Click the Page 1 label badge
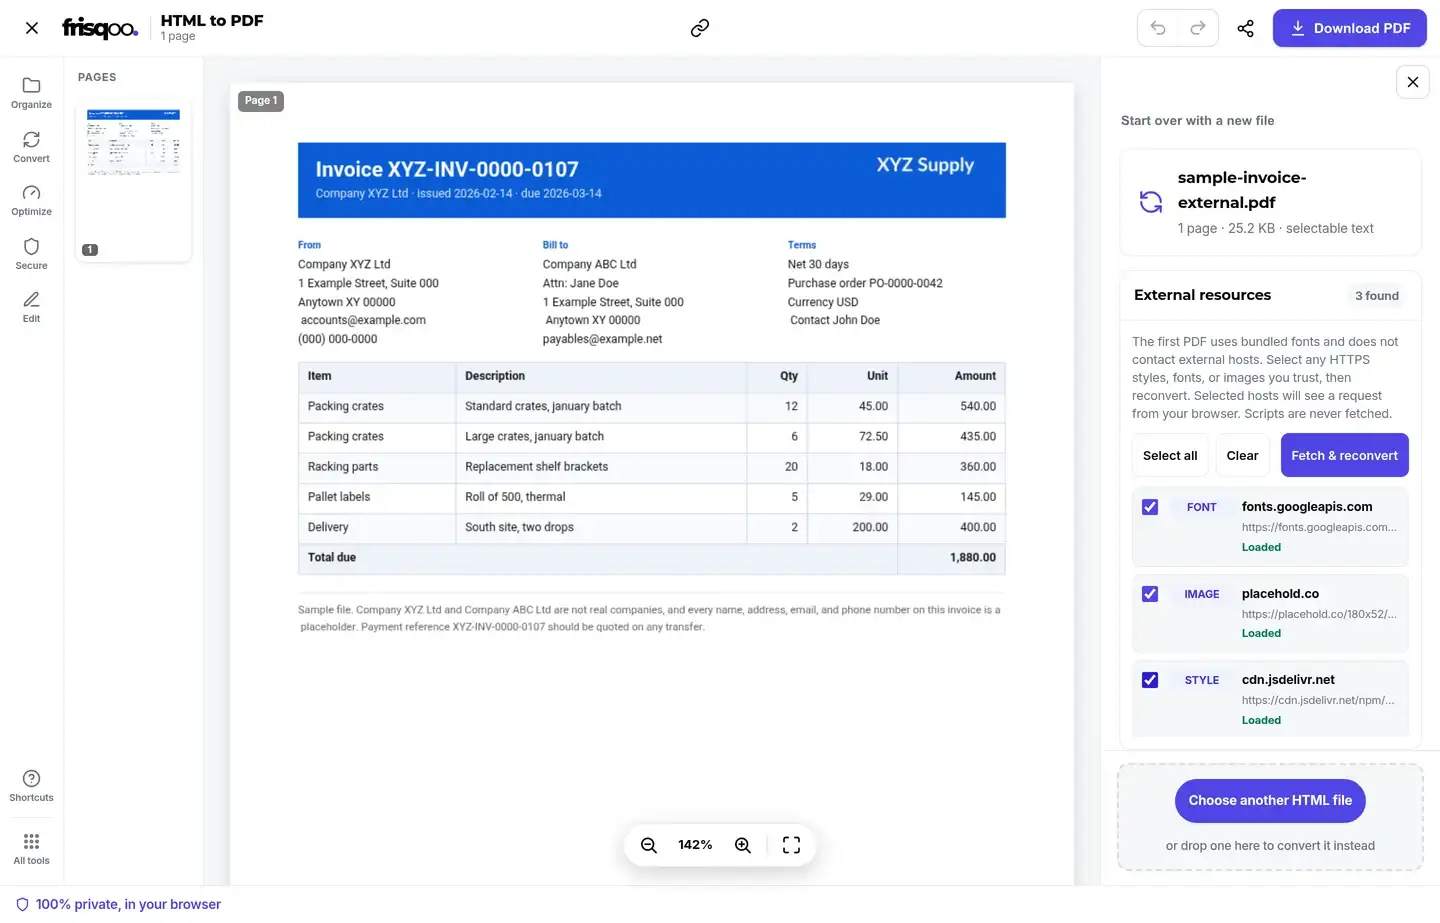Viewport: 1440px width, 923px height. tap(261, 101)
